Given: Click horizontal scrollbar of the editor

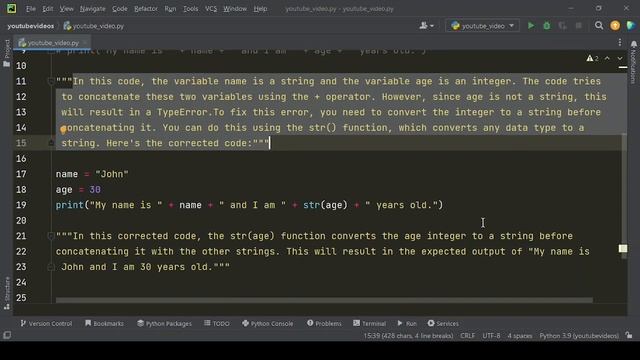Looking at the screenshot, I should tap(324, 300).
